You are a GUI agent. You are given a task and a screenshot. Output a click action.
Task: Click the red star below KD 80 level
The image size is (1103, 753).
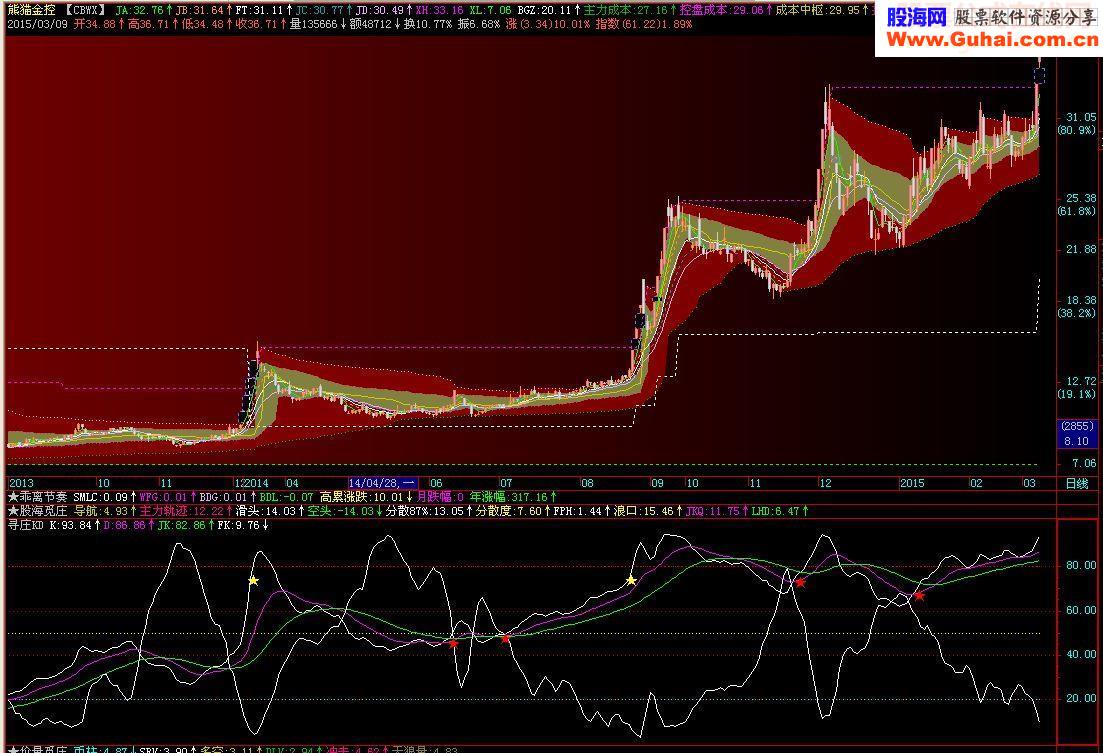pos(800,583)
